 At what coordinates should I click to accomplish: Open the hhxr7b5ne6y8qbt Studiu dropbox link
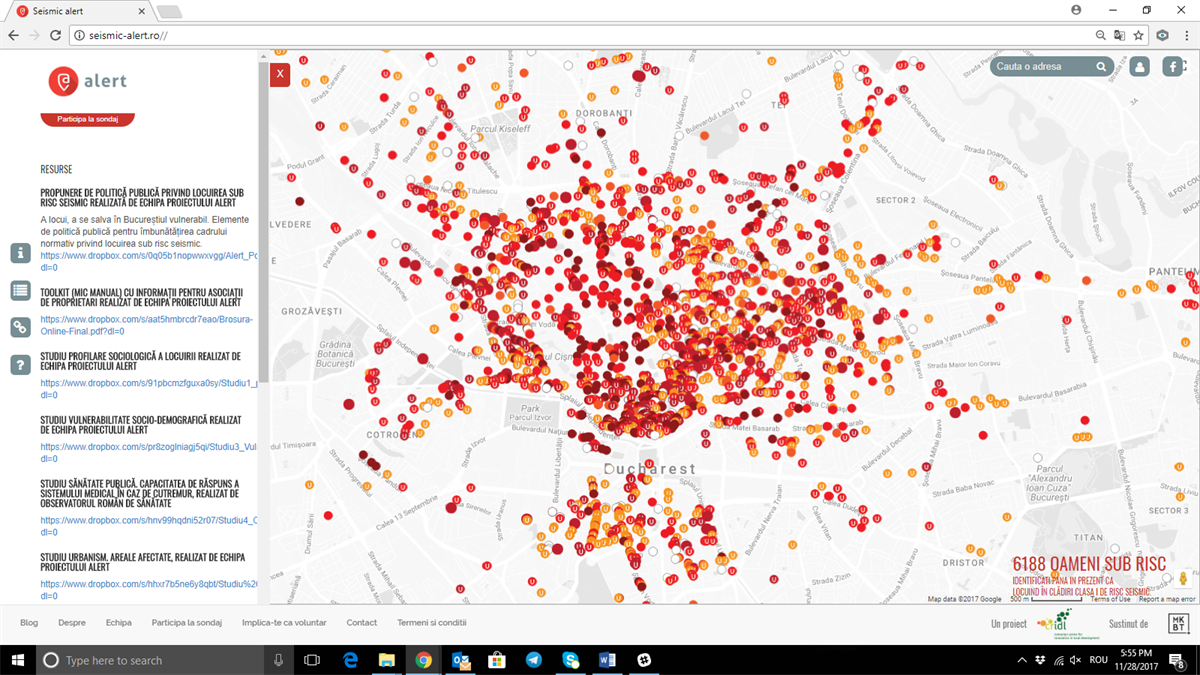(149, 590)
